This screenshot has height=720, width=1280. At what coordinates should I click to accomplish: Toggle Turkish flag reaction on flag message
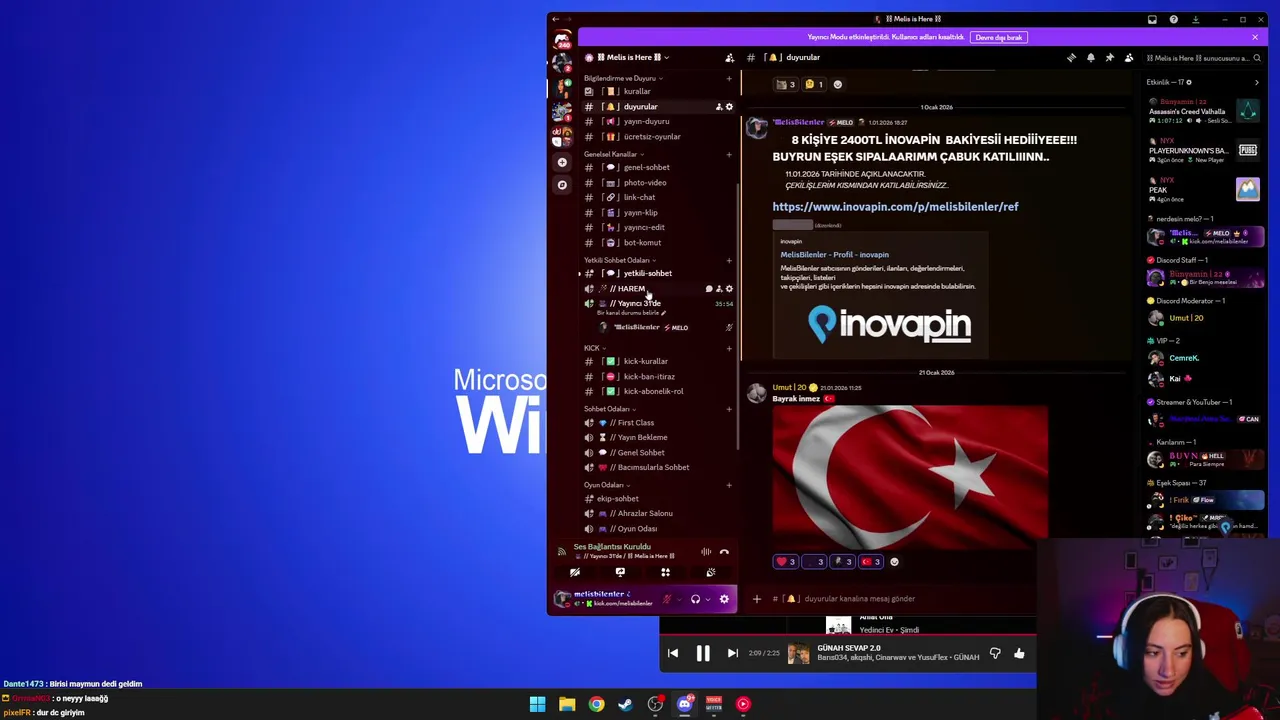871,562
